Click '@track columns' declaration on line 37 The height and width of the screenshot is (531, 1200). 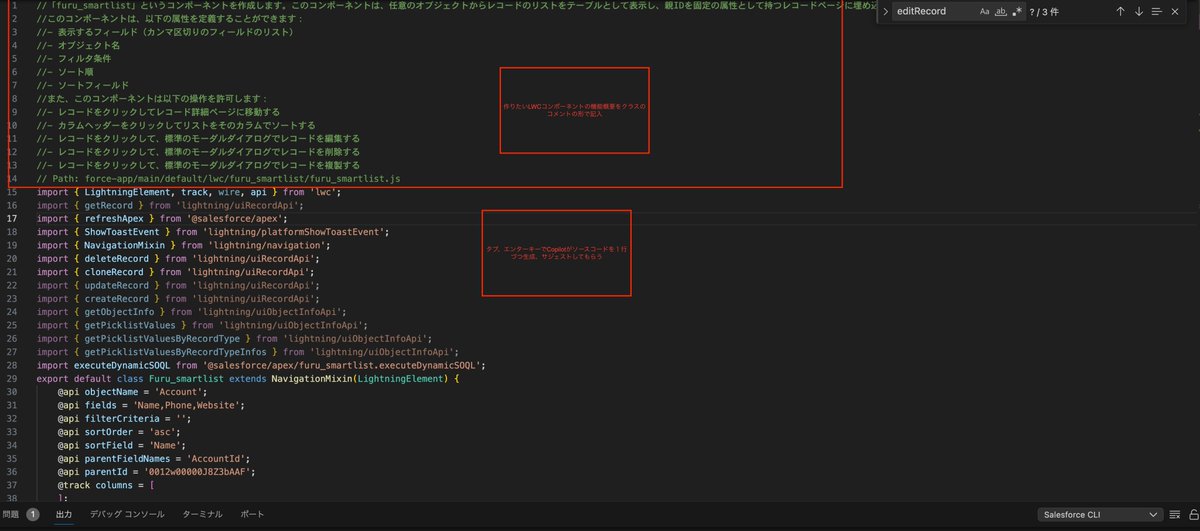coord(106,486)
